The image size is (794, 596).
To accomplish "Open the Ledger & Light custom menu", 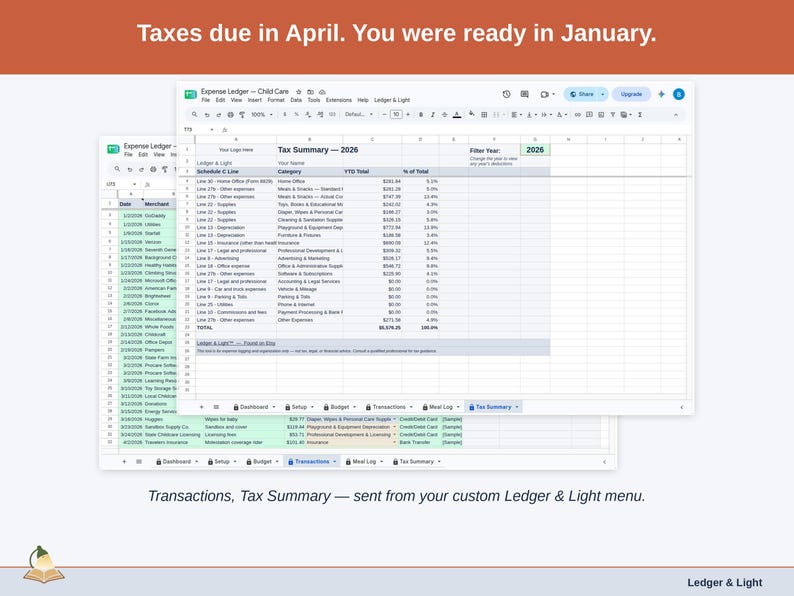I will pos(392,100).
